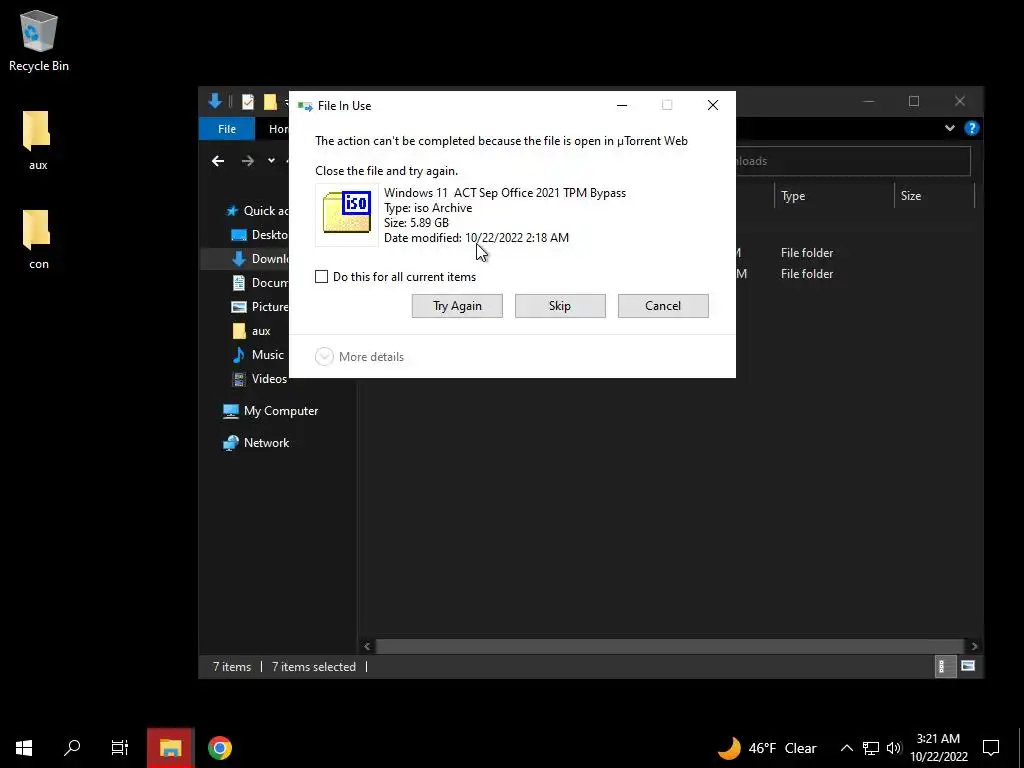The image size is (1024, 768).
Task: Open the File tab in Explorer
Action: [227, 129]
